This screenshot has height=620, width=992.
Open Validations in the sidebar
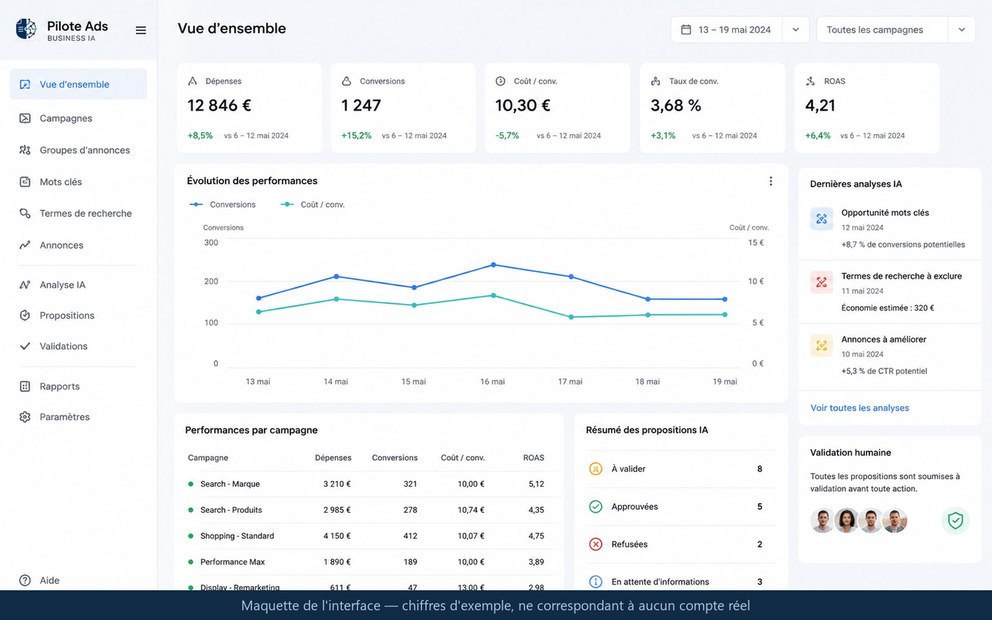point(78,346)
